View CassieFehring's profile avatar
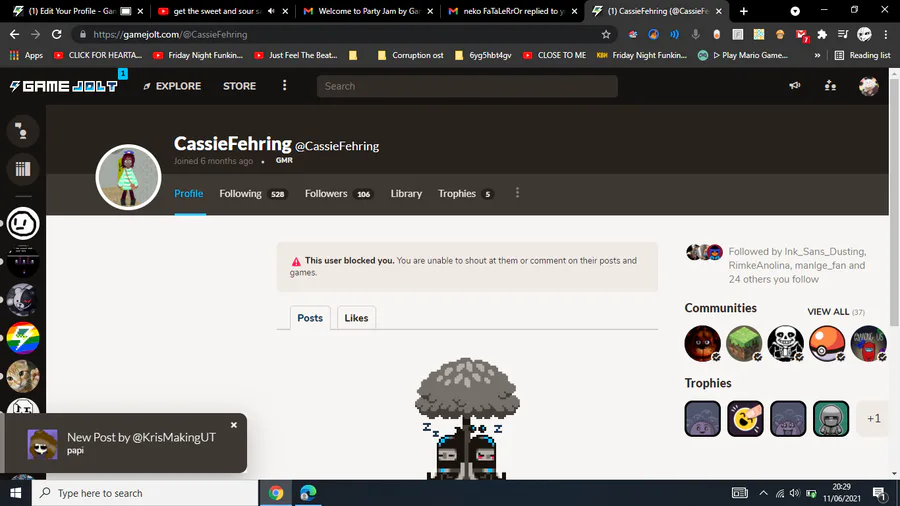 click(x=128, y=177)
